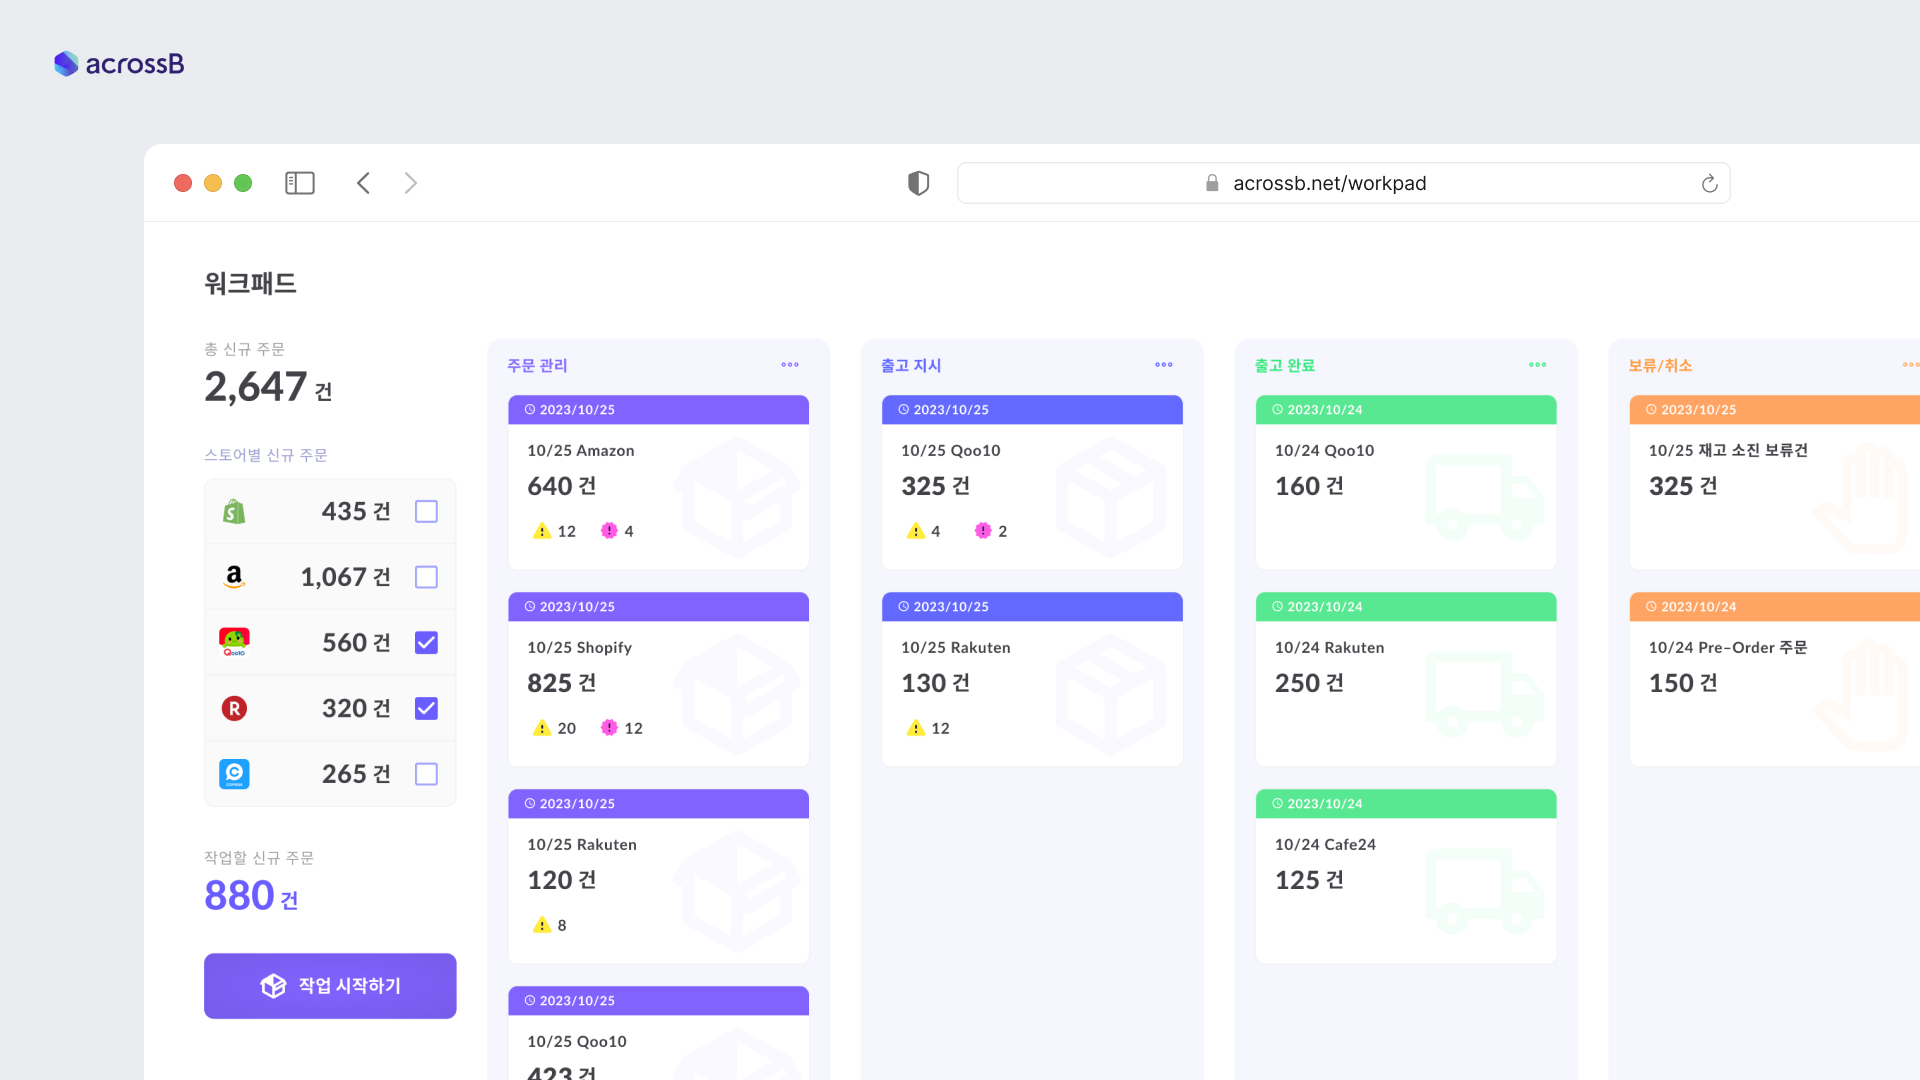Click pink alert icon on 325 건 Qoo10 card
This screenshot has height=1080, width=1920.
pos(983,531)
